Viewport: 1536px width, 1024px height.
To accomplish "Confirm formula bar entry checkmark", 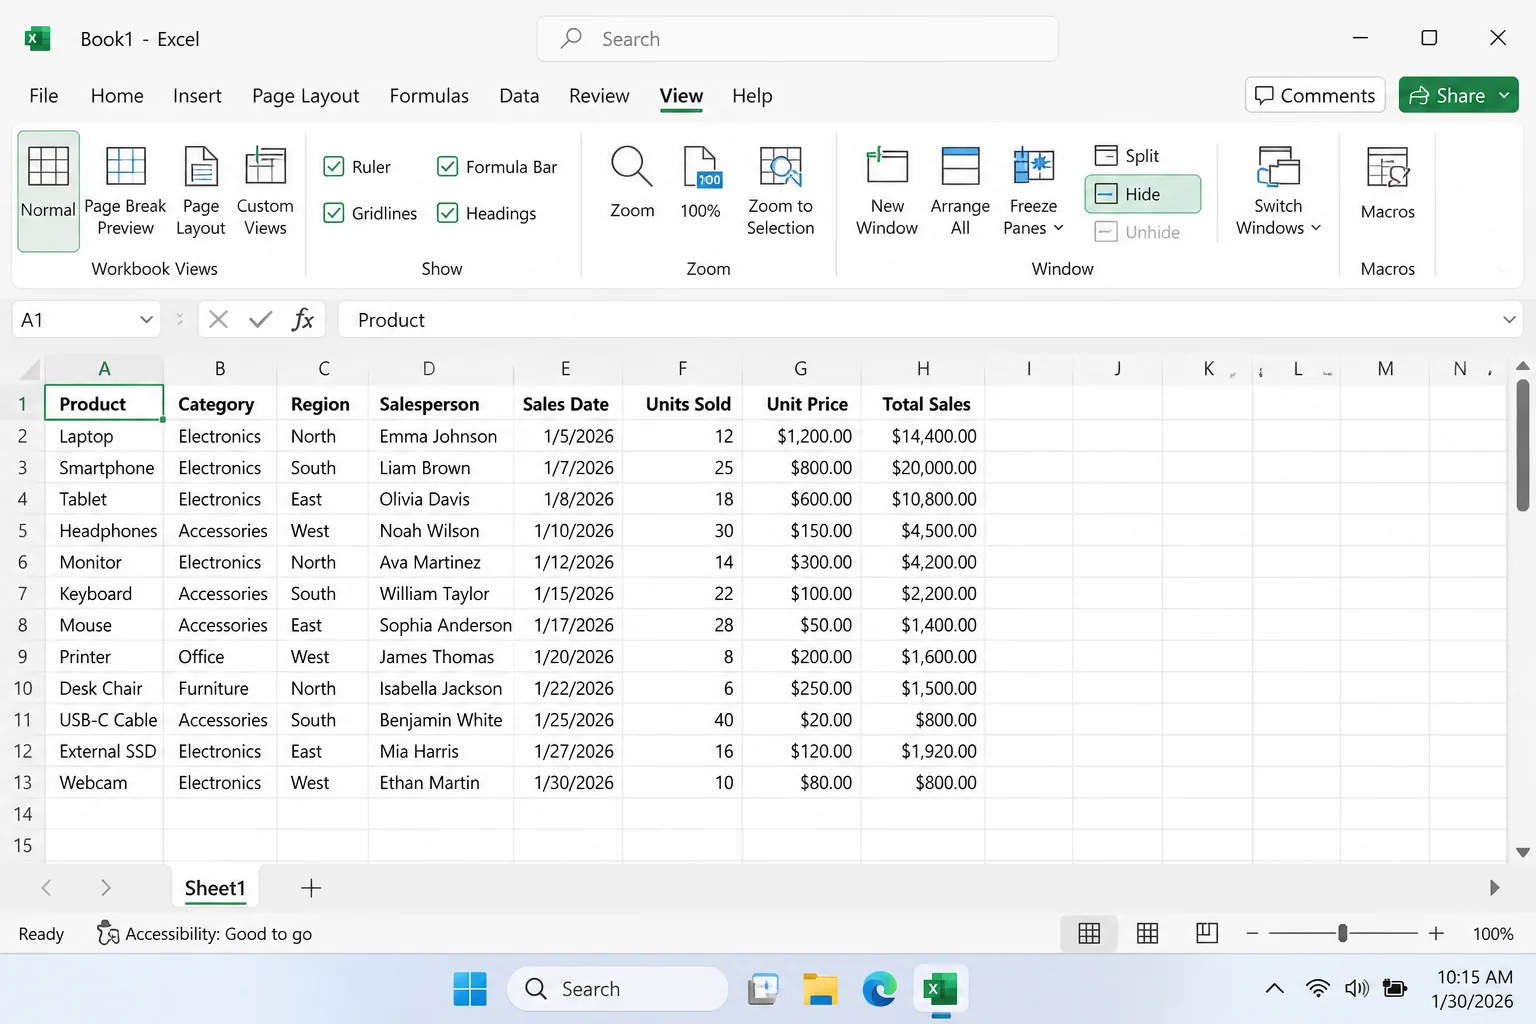I will pos(260,320).
